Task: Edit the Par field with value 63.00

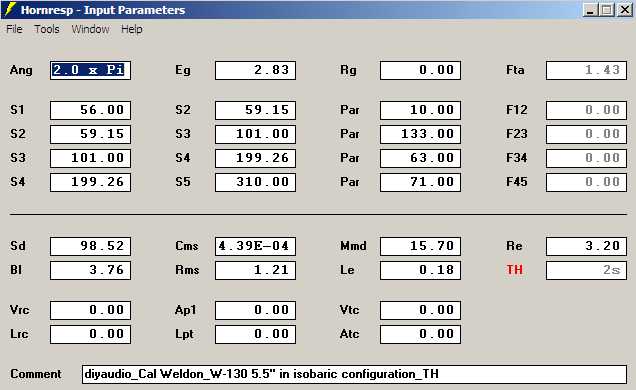Action: coord(421,158)
